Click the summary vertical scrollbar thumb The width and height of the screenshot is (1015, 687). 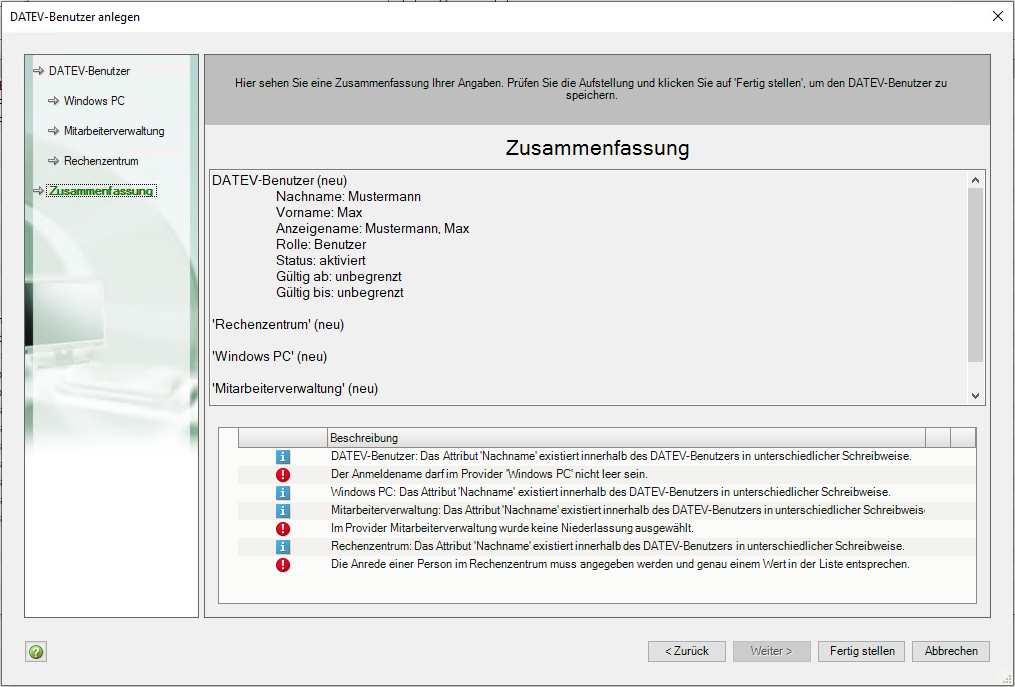[x=976, y=275]
